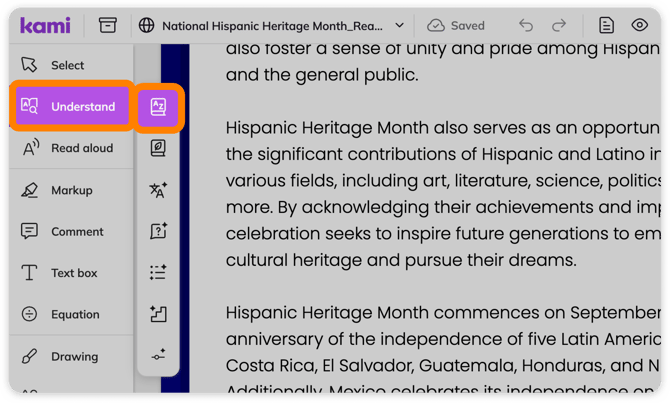Open the document page icon
The height and width of the screenshot is (403, 670).
tap(606, 25)
